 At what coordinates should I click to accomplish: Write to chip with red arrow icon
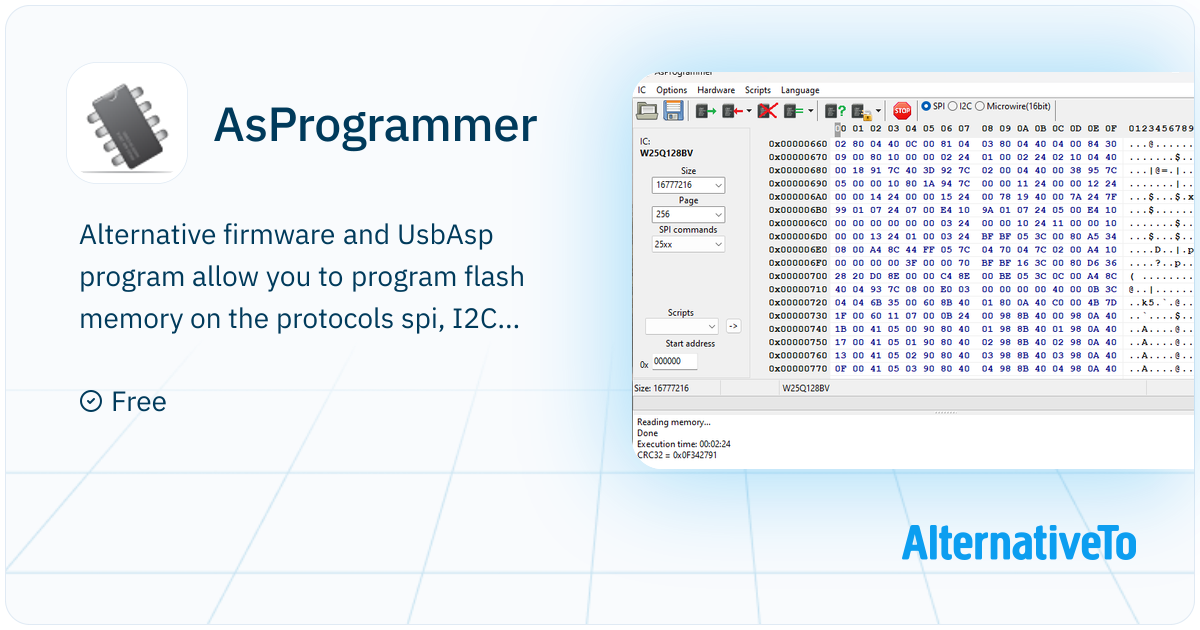point(733,110)
